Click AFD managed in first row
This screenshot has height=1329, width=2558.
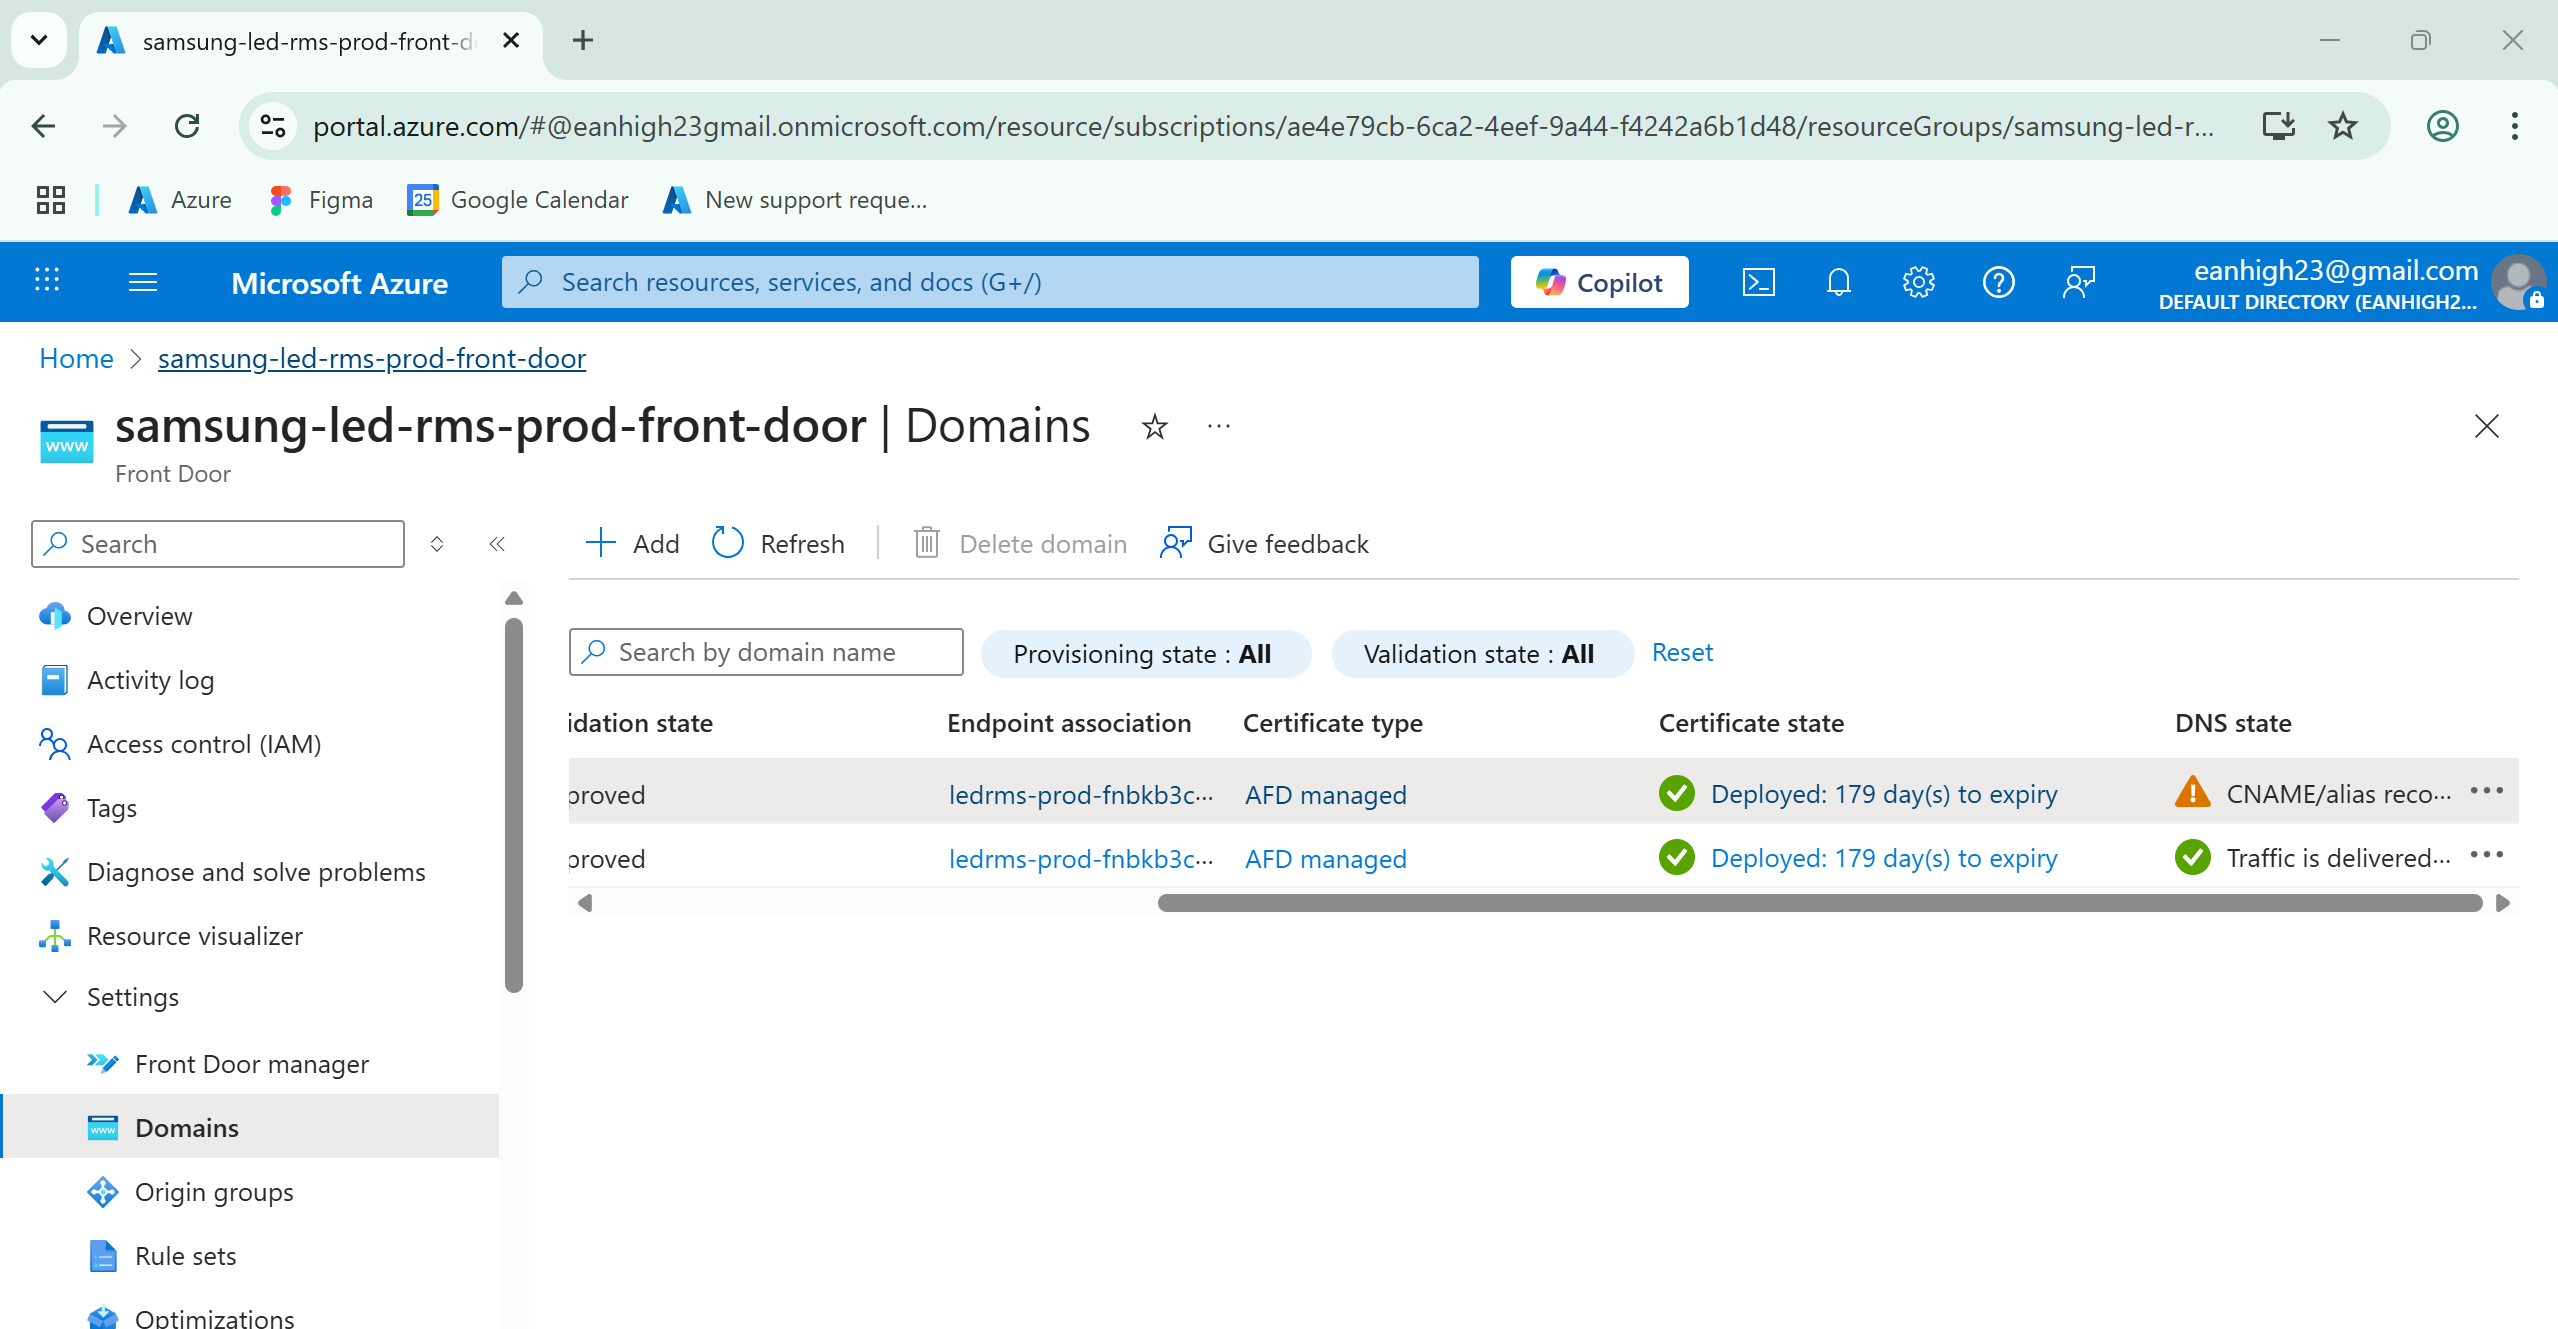click(x=1325, y=795)
